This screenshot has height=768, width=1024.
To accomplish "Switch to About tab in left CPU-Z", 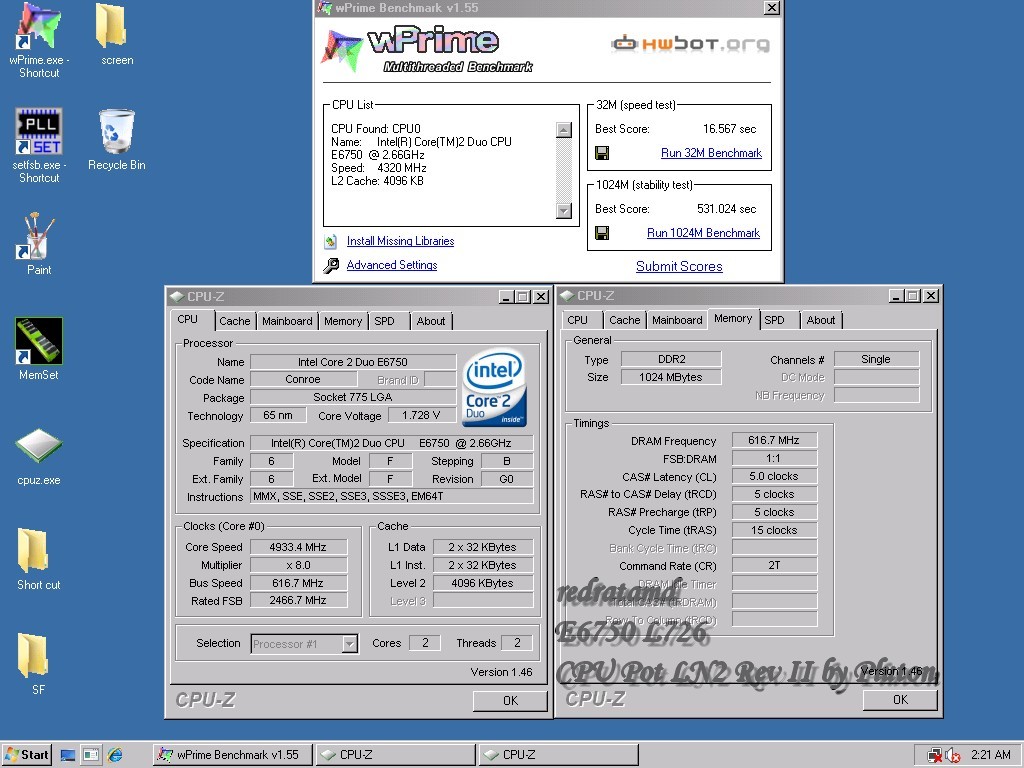I will click(431, 321).
